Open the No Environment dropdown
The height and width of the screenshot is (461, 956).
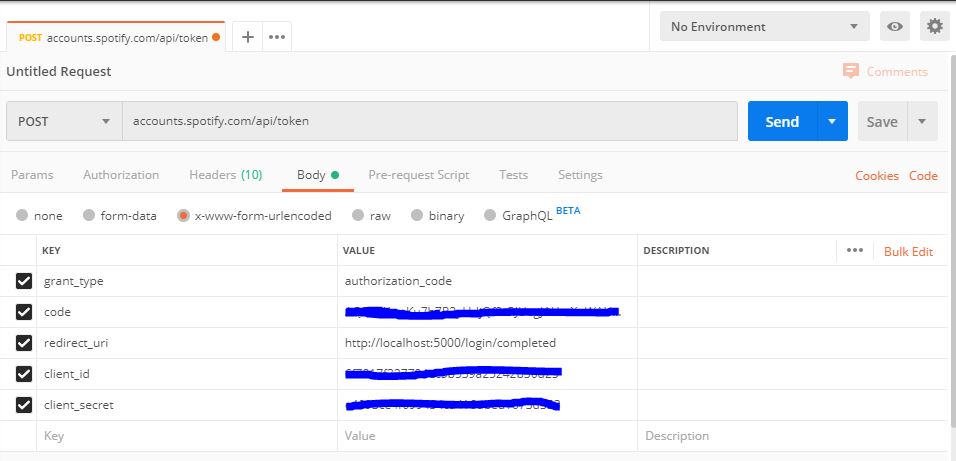click(x=765, y=27)
